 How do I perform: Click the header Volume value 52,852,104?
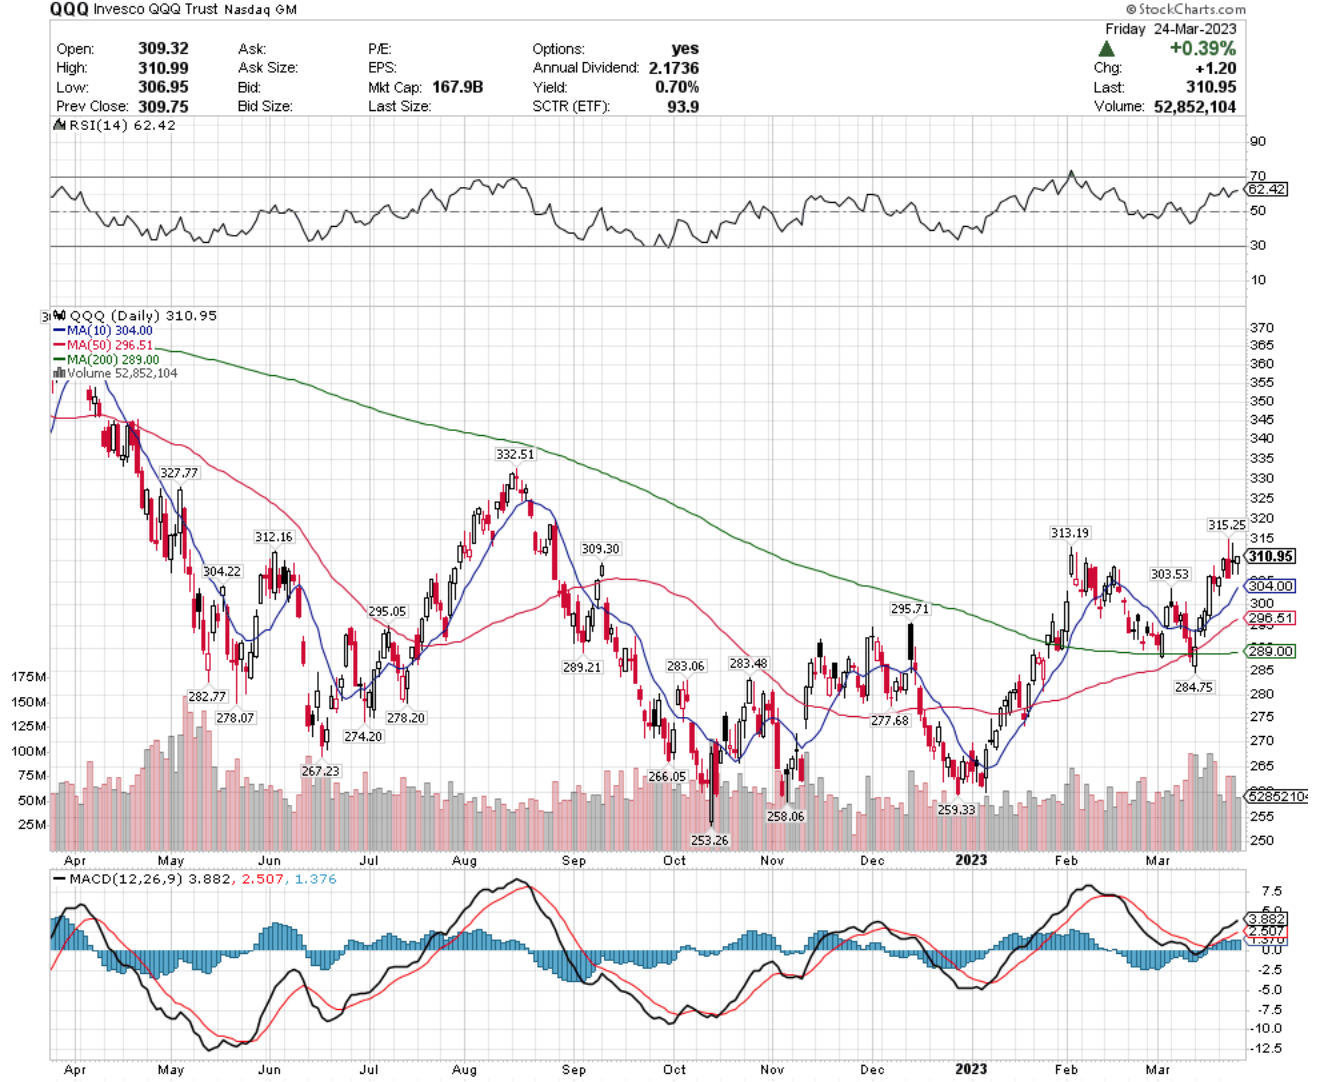[1195, 106]
